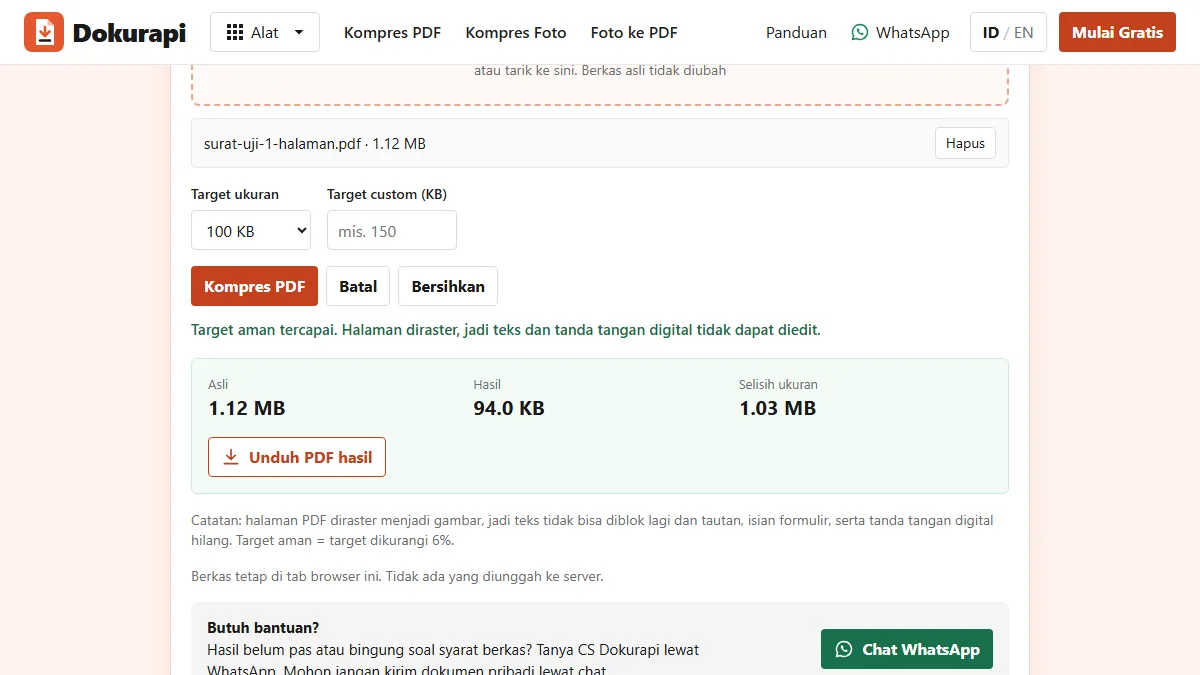This screenshot has height=675, width=1200.
Task: Remove file with Hapus button
Action: tap(965, 143)
